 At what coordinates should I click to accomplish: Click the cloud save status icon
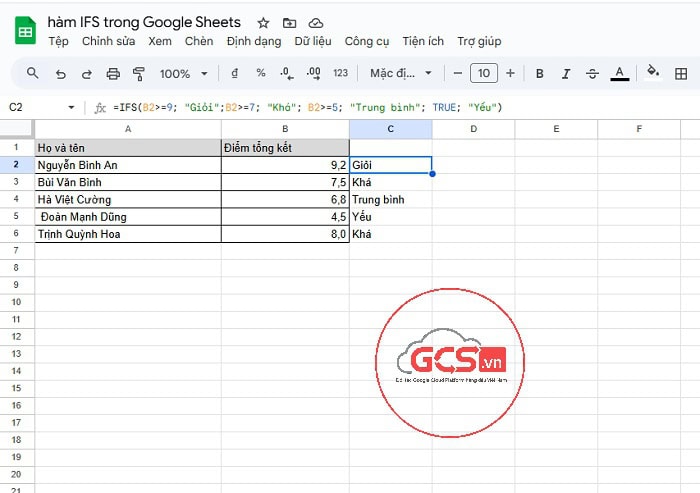click(316, 22)
